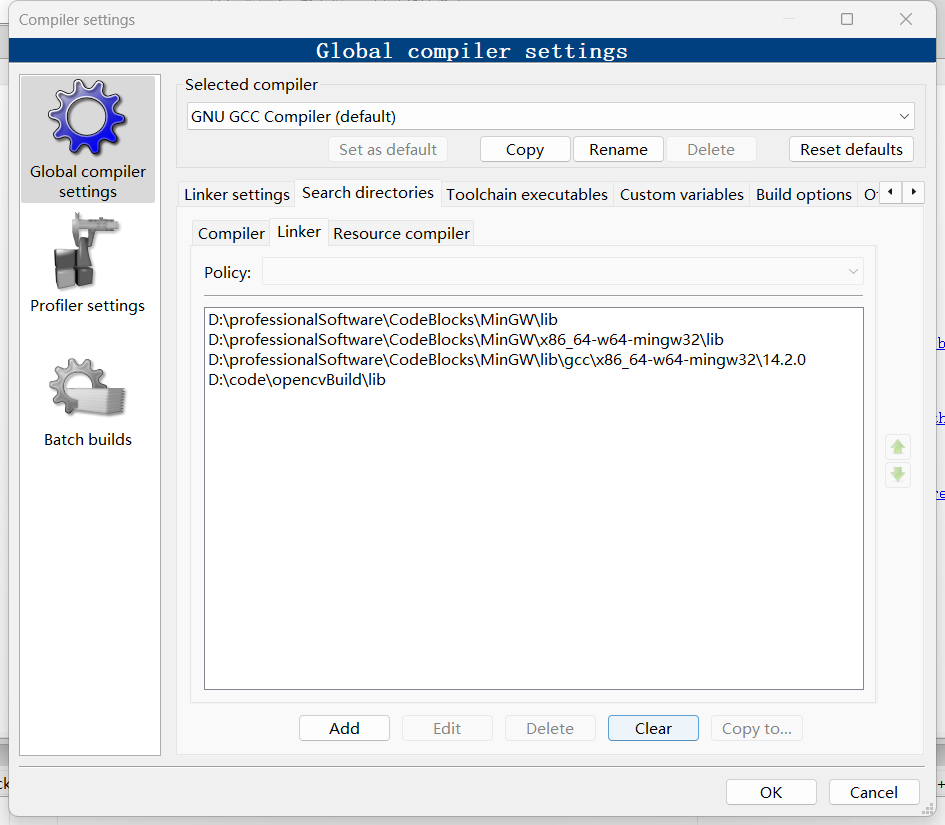Screen dimensions: 945x825
Task: Clear all linker search directories
Action: click(653, 728)
